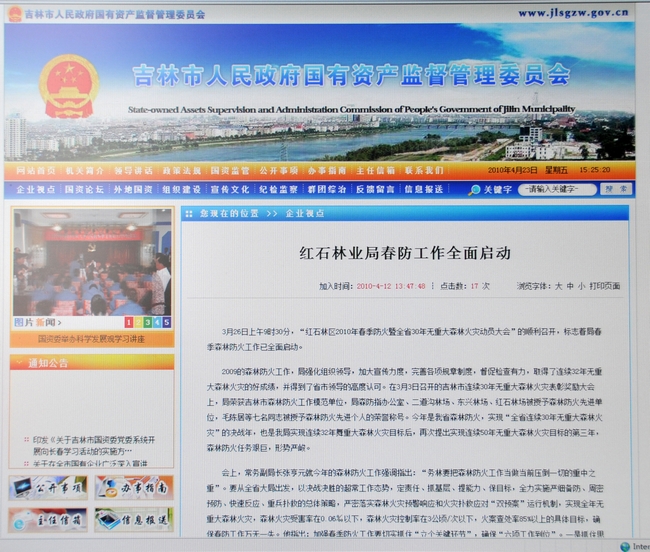Click the national emblem logo in banner
This screenshot has width=650, height=552.
[69, 86]
